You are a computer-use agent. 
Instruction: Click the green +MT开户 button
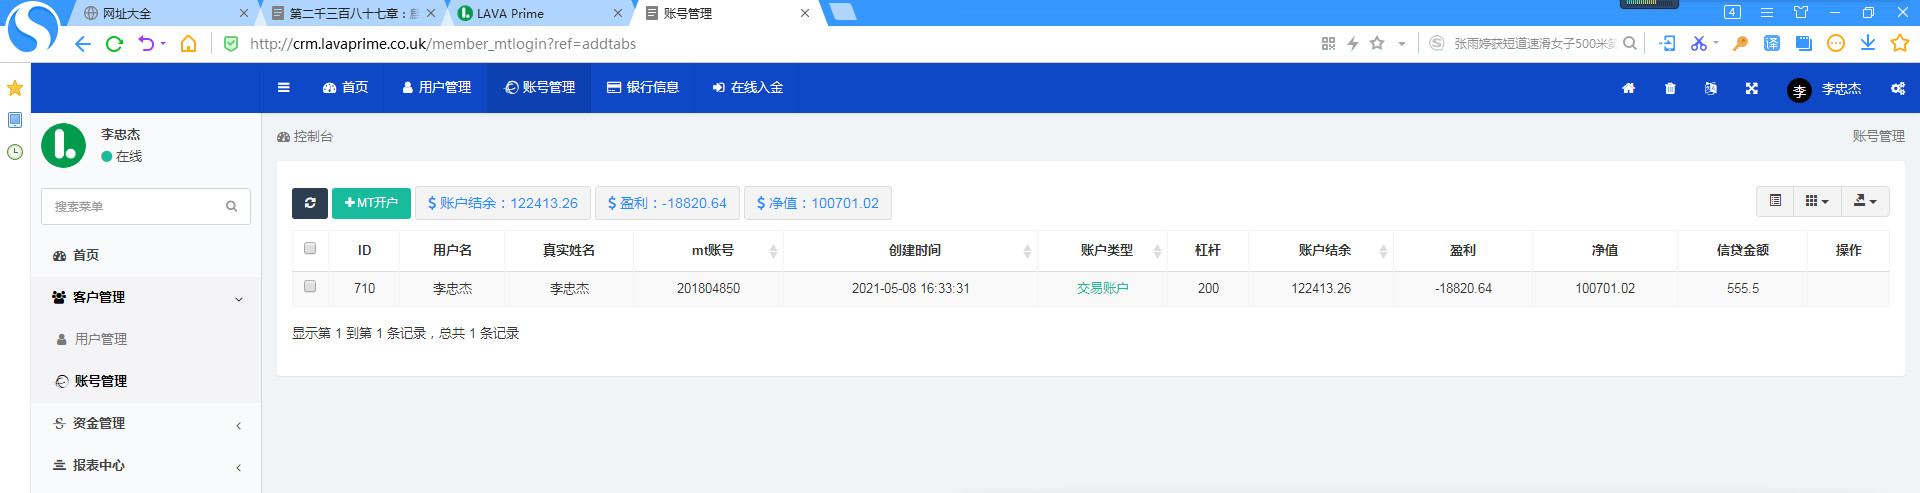(371, 203)
